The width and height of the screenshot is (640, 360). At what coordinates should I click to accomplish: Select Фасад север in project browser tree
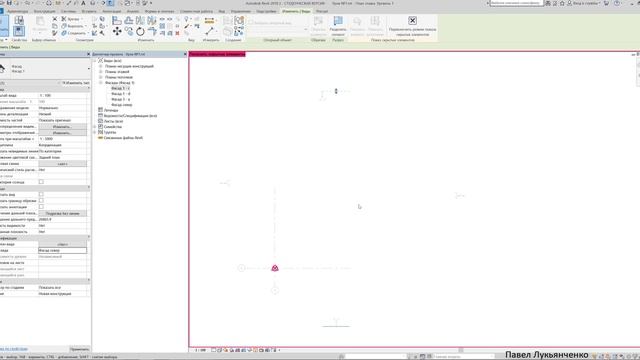122,105
